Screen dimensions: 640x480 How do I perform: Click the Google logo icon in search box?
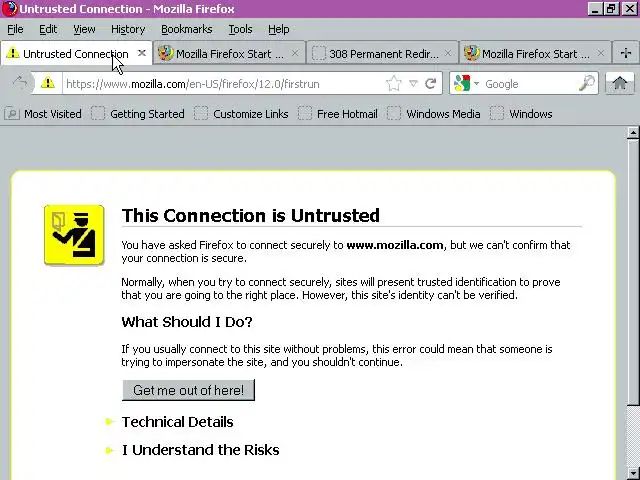[x=462, y=83]
